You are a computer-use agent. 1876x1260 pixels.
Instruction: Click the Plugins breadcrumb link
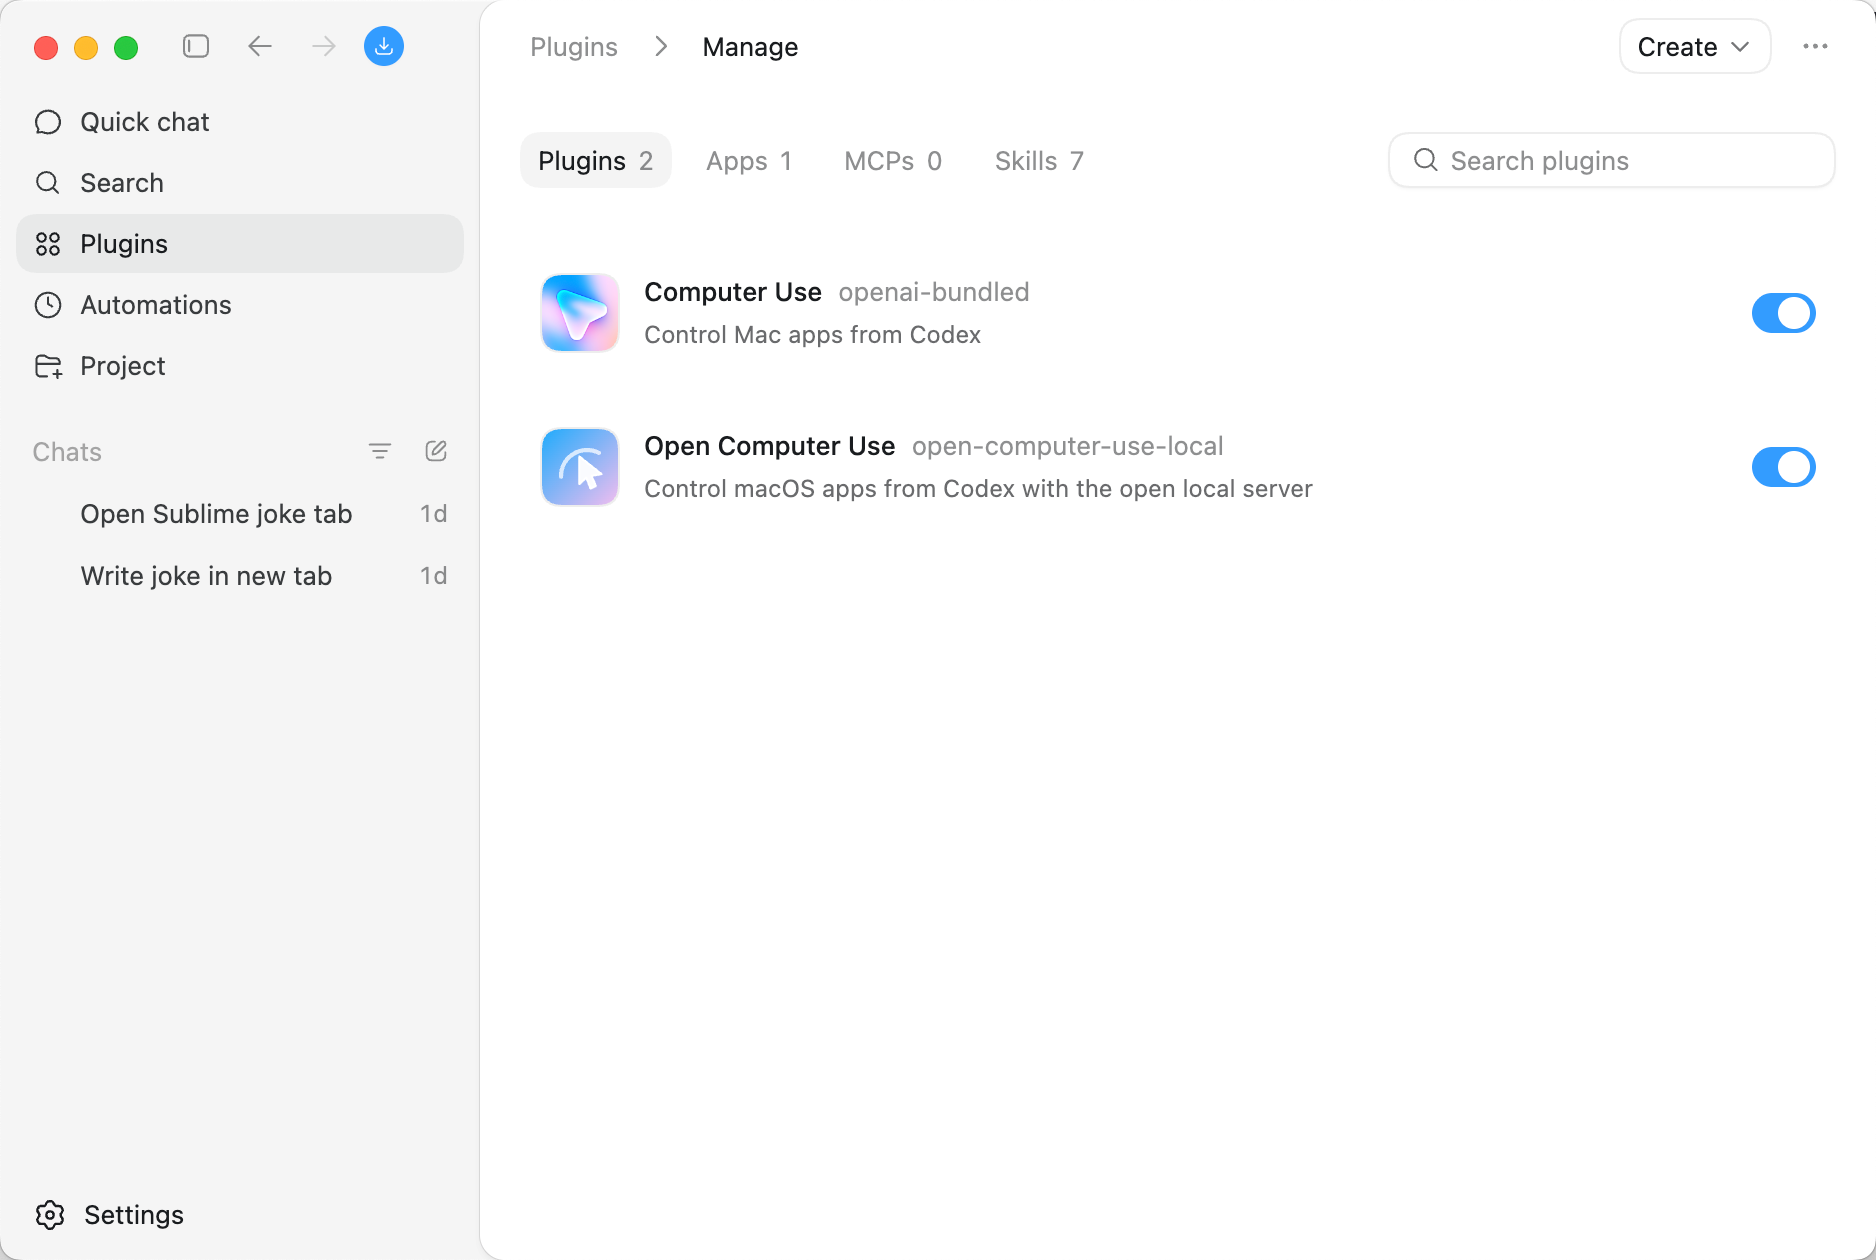pyautogui.click(x=574, y=47)
